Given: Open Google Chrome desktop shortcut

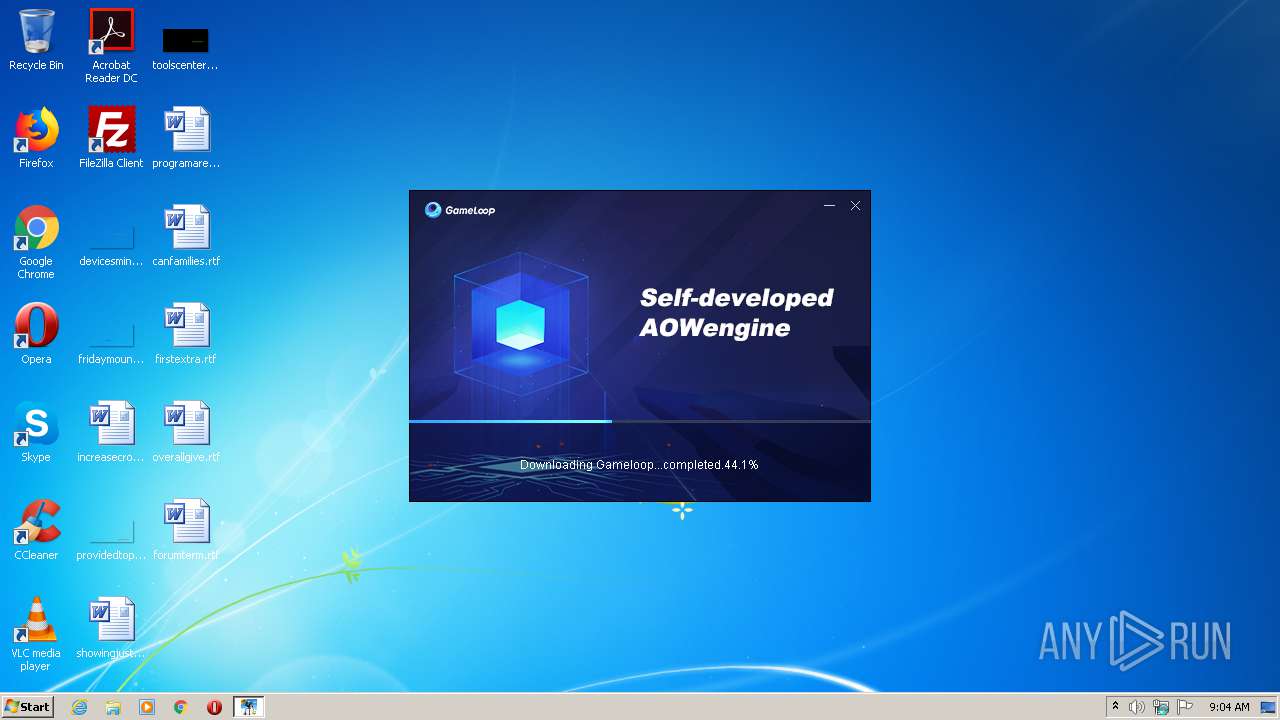Looking at the screenshot, I should click(36, 242).
